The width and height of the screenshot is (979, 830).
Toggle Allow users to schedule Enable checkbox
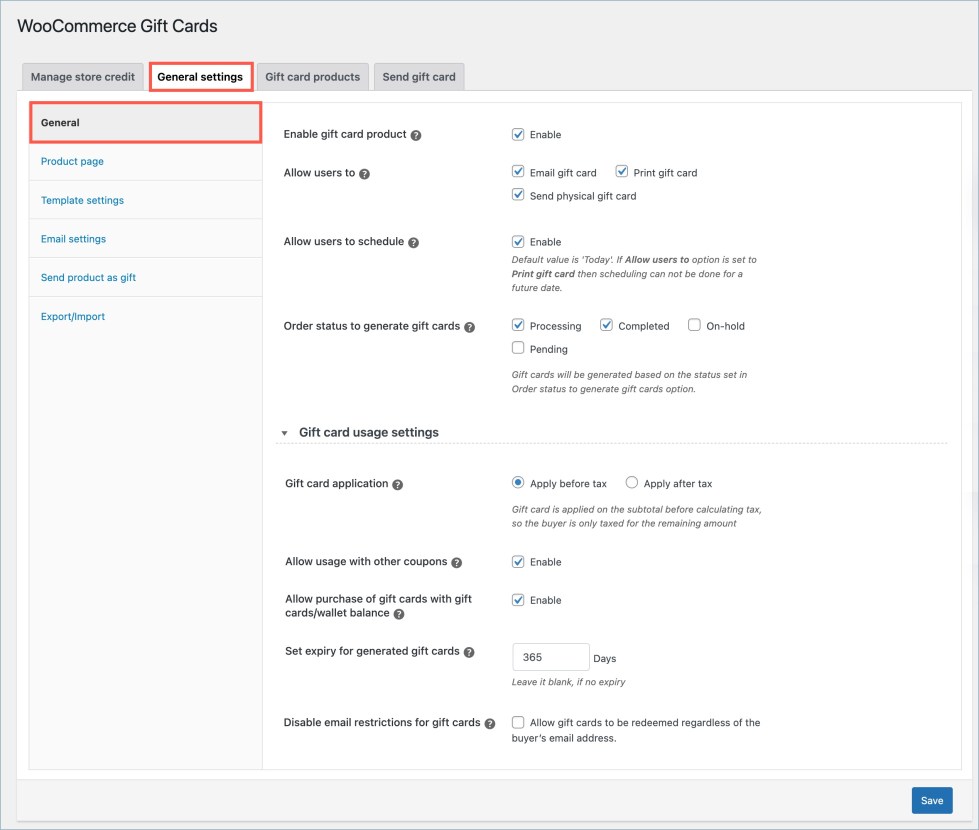[518, 242]
